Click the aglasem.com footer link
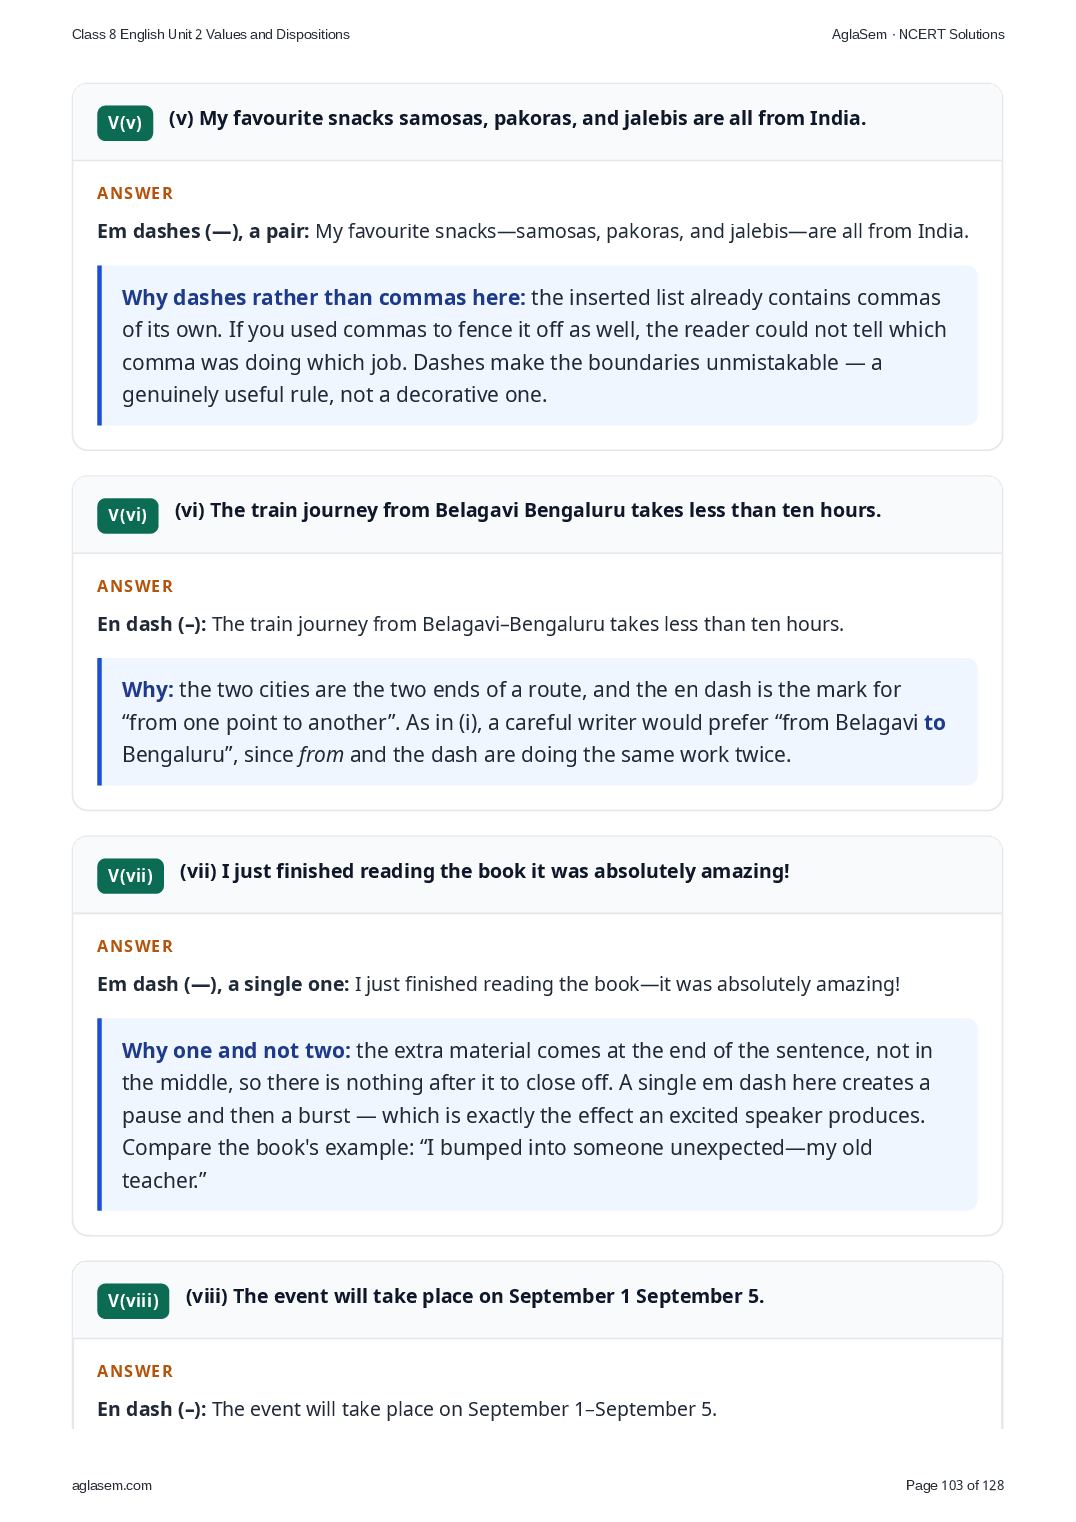This screenshot has height=1522, width=1076. point(112,1485)
